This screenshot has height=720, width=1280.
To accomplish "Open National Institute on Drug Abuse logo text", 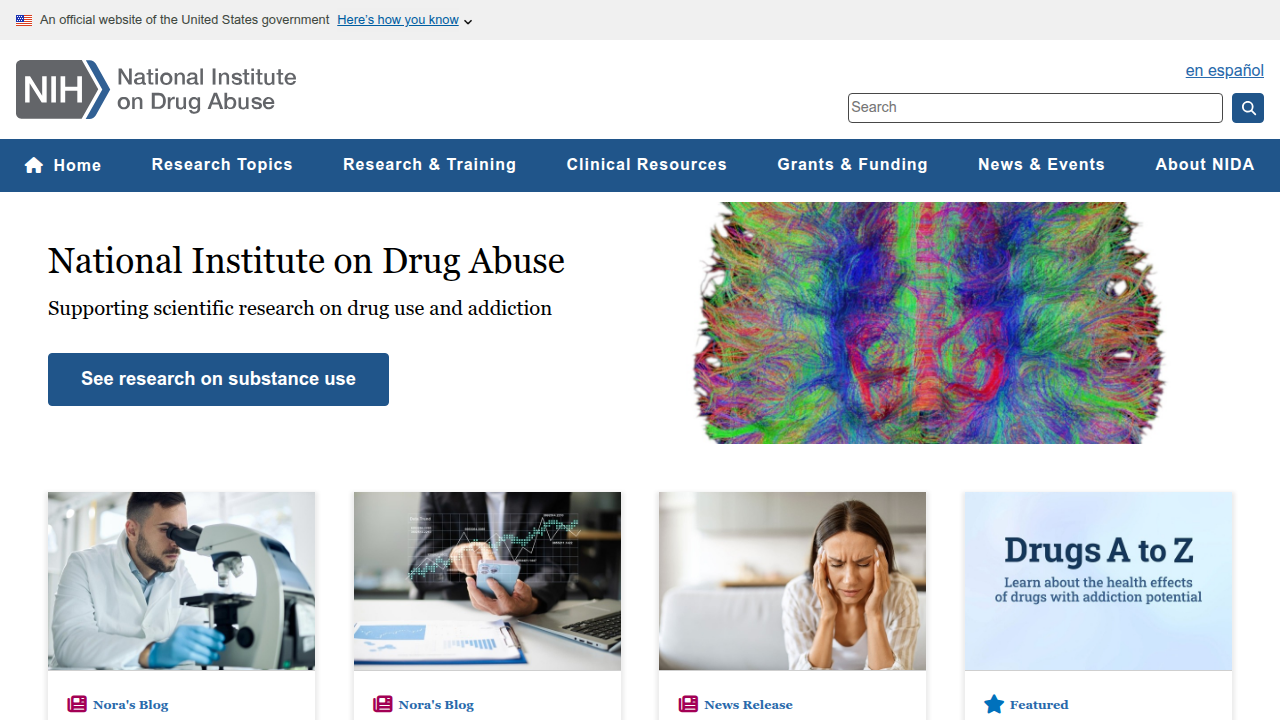I will (x=207, y=89).
